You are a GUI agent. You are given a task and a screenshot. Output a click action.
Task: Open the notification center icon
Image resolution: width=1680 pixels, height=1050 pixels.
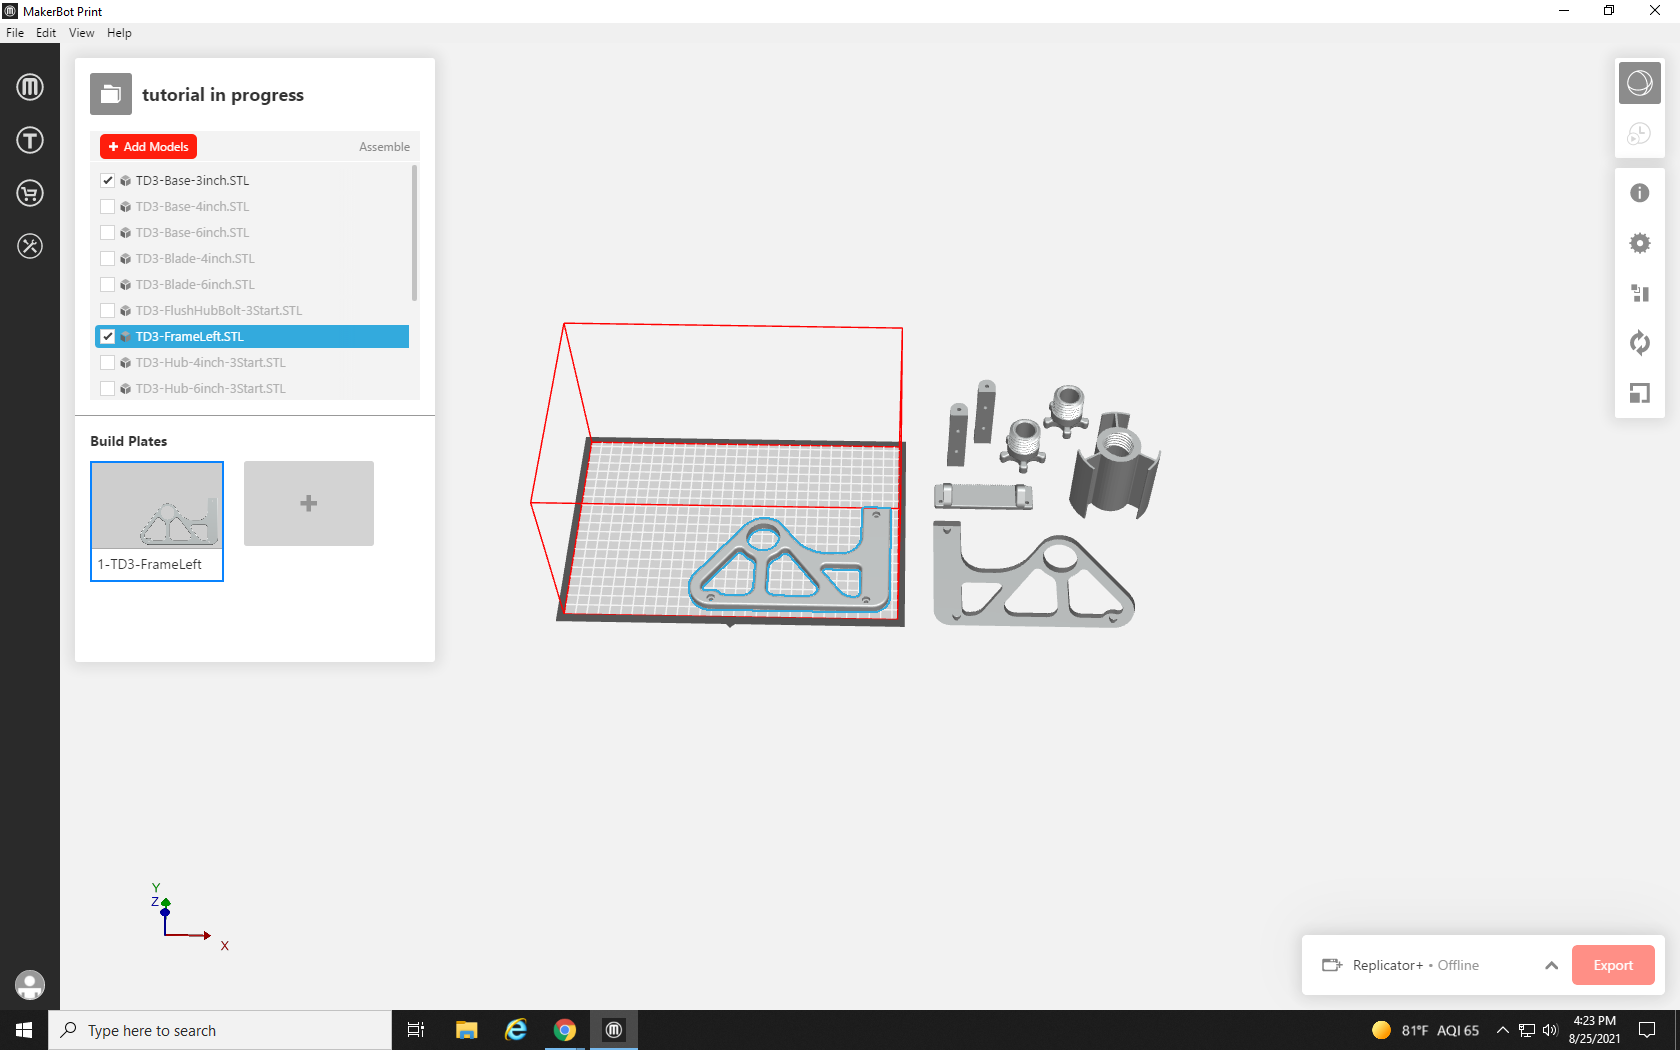pyautogui.click(x=1647, y=1030)
